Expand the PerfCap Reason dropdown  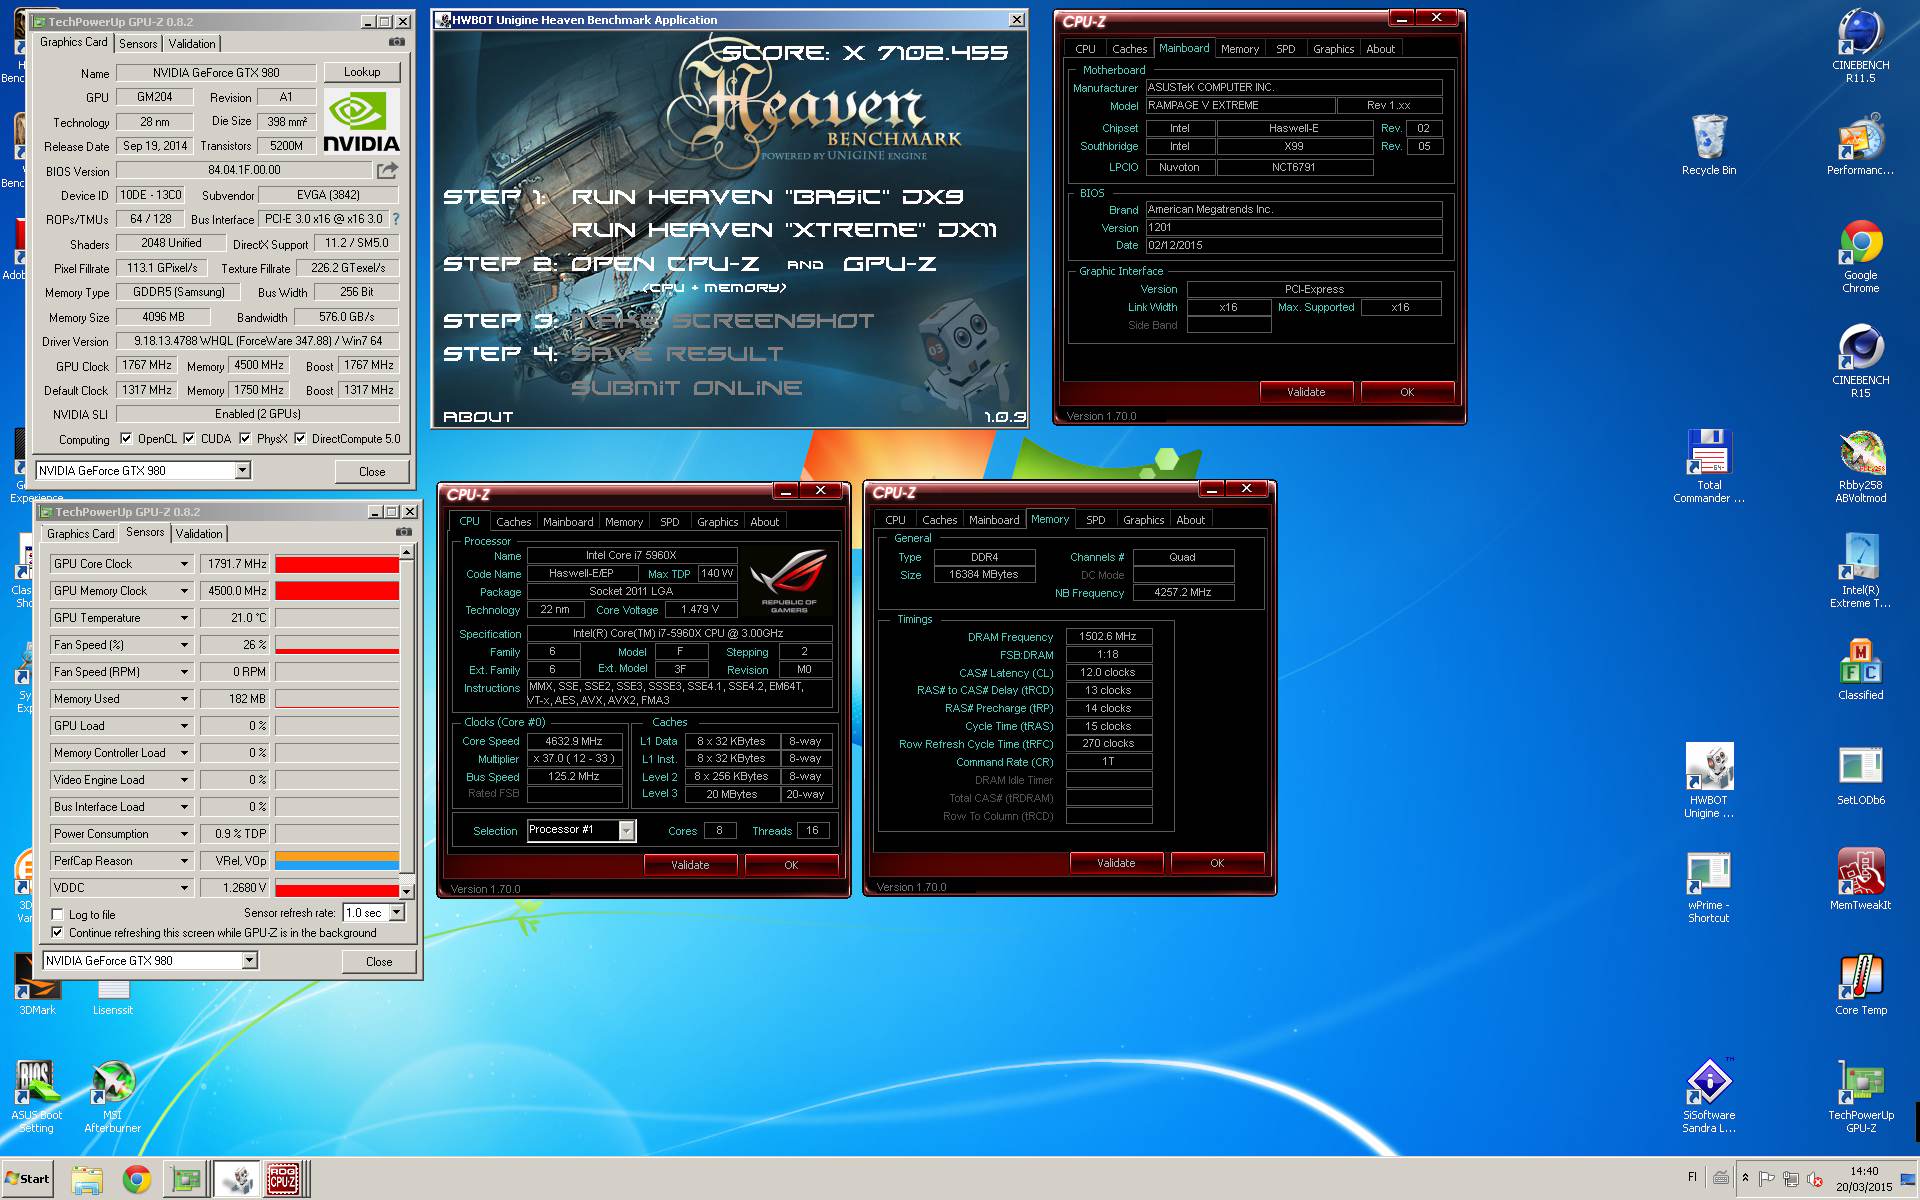tap(184, 861)
